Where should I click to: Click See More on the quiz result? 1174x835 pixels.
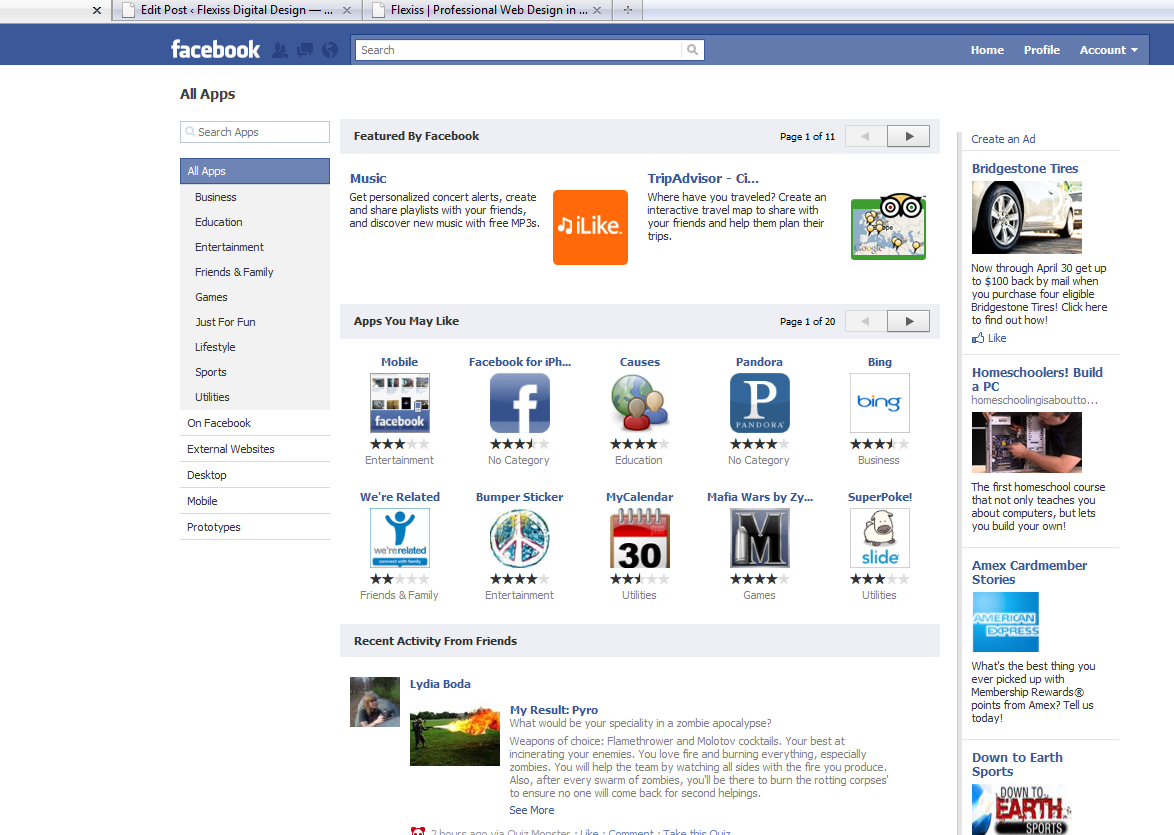click(532, 810)
